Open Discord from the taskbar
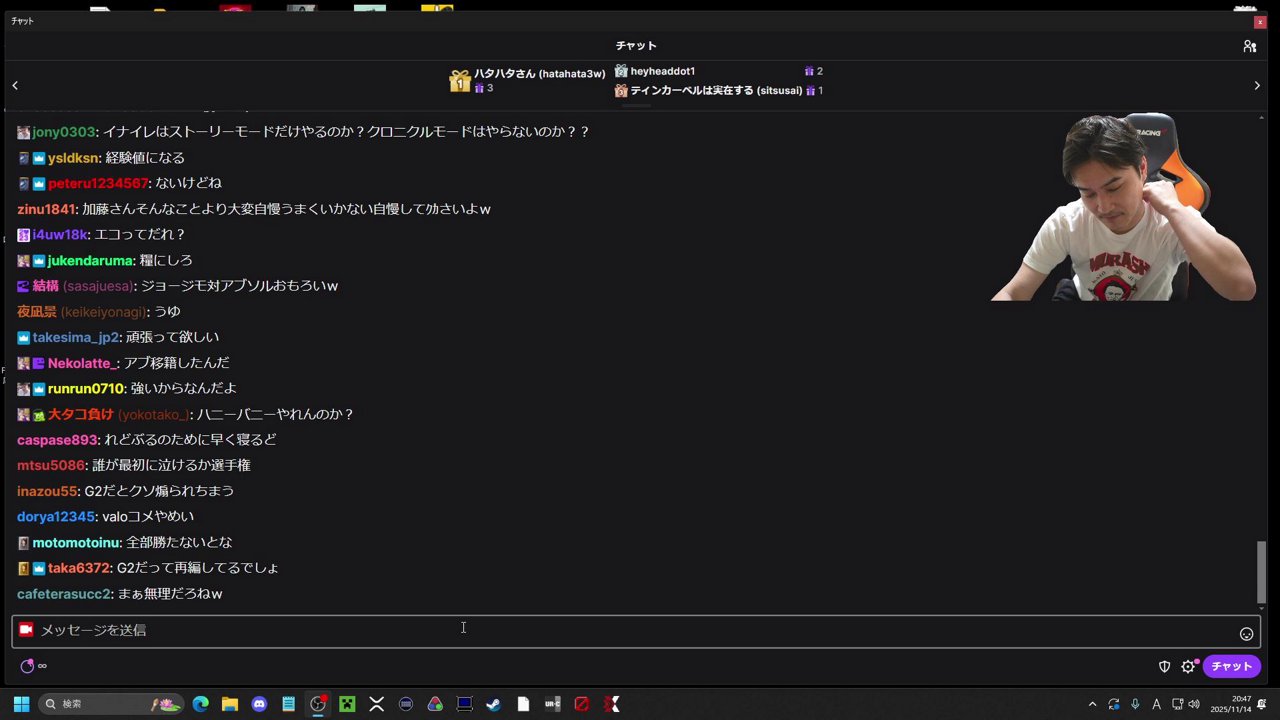The image size is (1280, 720). pyautogui.click(x=259, y=704)
